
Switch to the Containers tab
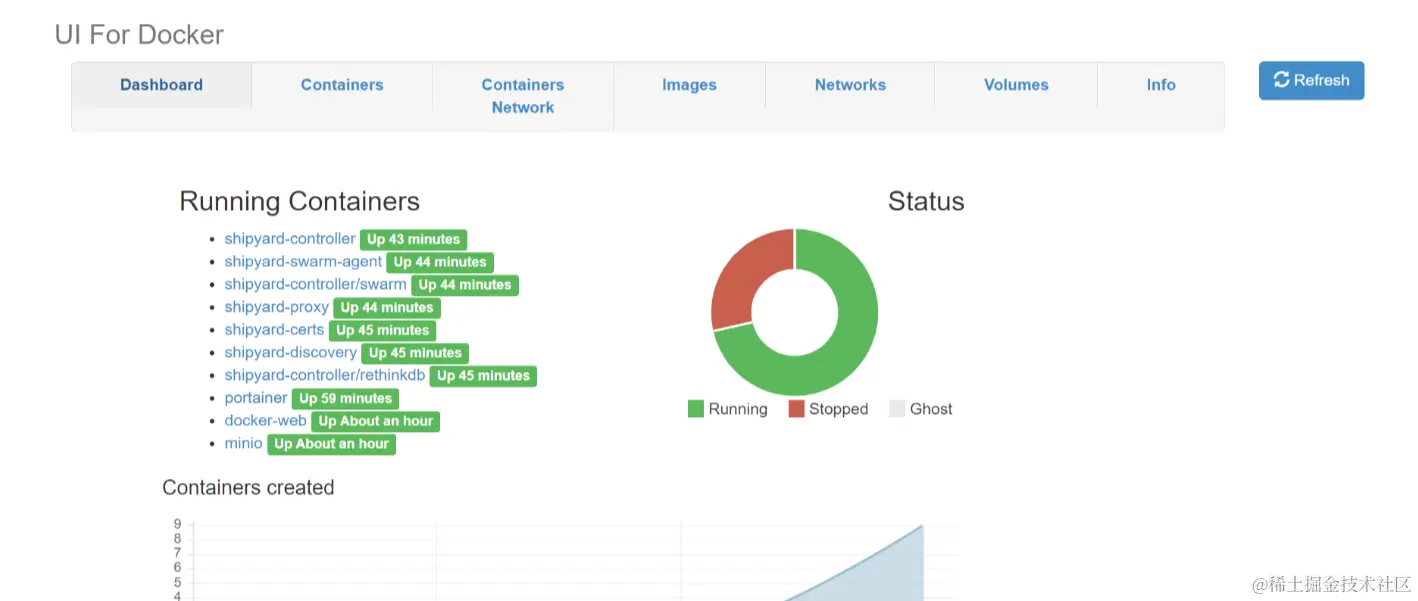tap(342, 85)
